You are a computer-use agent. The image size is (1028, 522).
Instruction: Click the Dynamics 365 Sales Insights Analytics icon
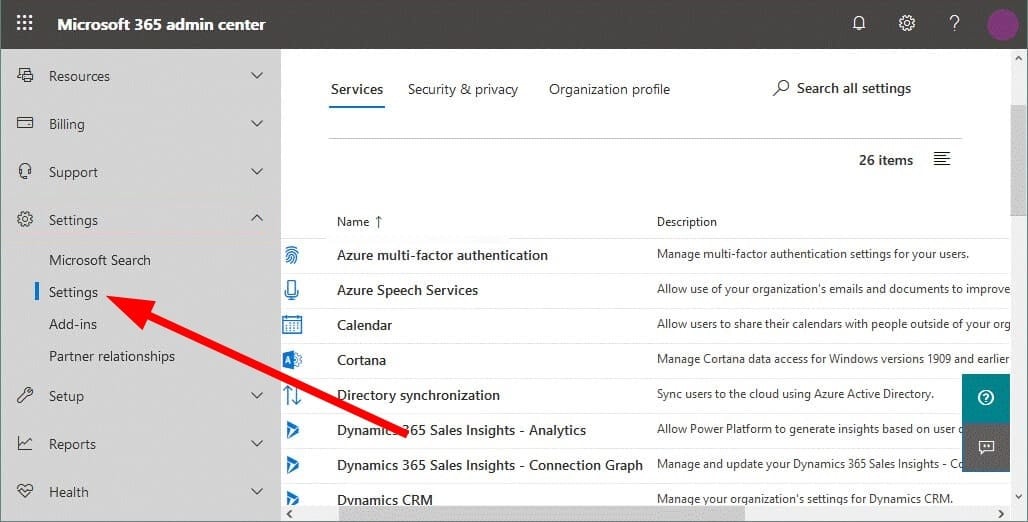(292, 430)
